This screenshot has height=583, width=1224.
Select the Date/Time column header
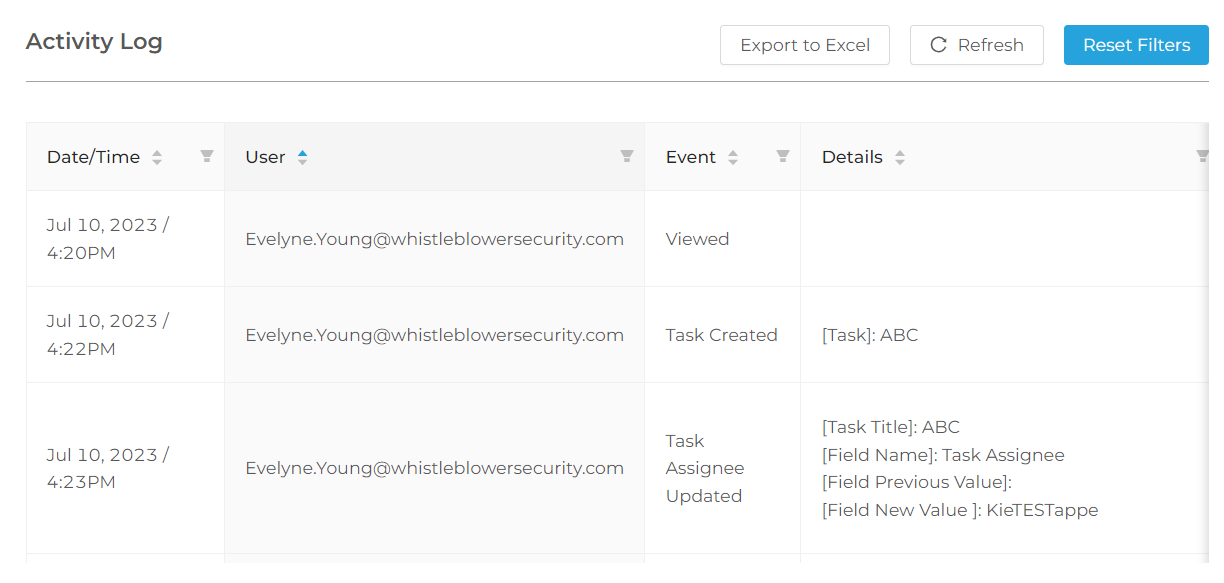tap(93, 157)
